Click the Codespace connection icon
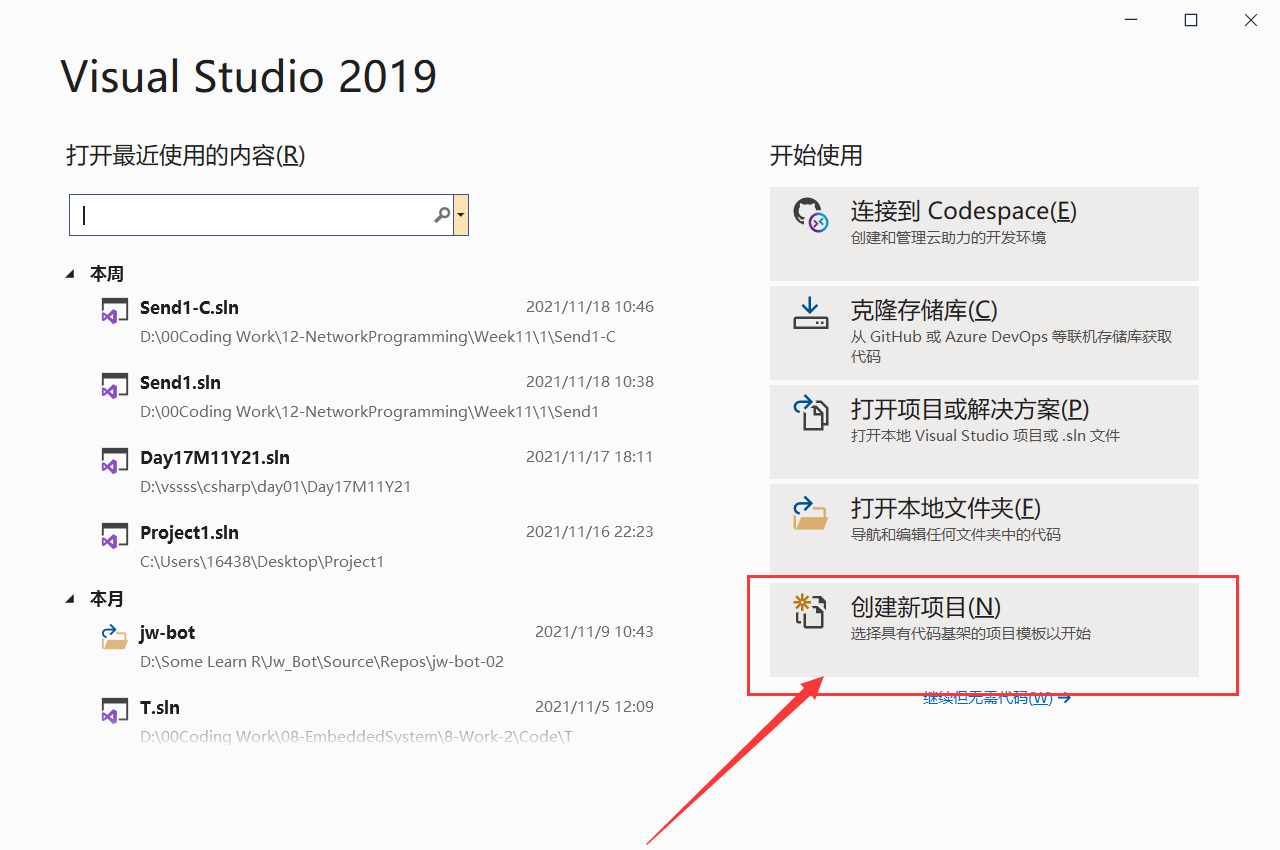 (x=810, y=215)
